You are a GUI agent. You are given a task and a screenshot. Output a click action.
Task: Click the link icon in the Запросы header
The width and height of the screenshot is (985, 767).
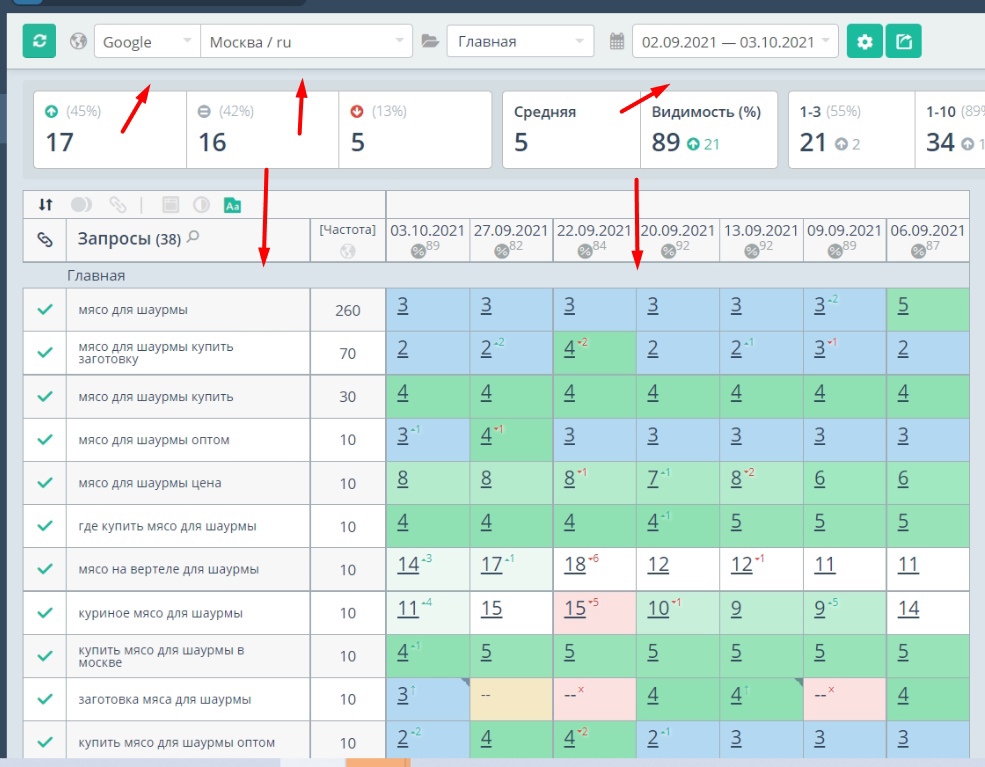(x=45, y=239)
